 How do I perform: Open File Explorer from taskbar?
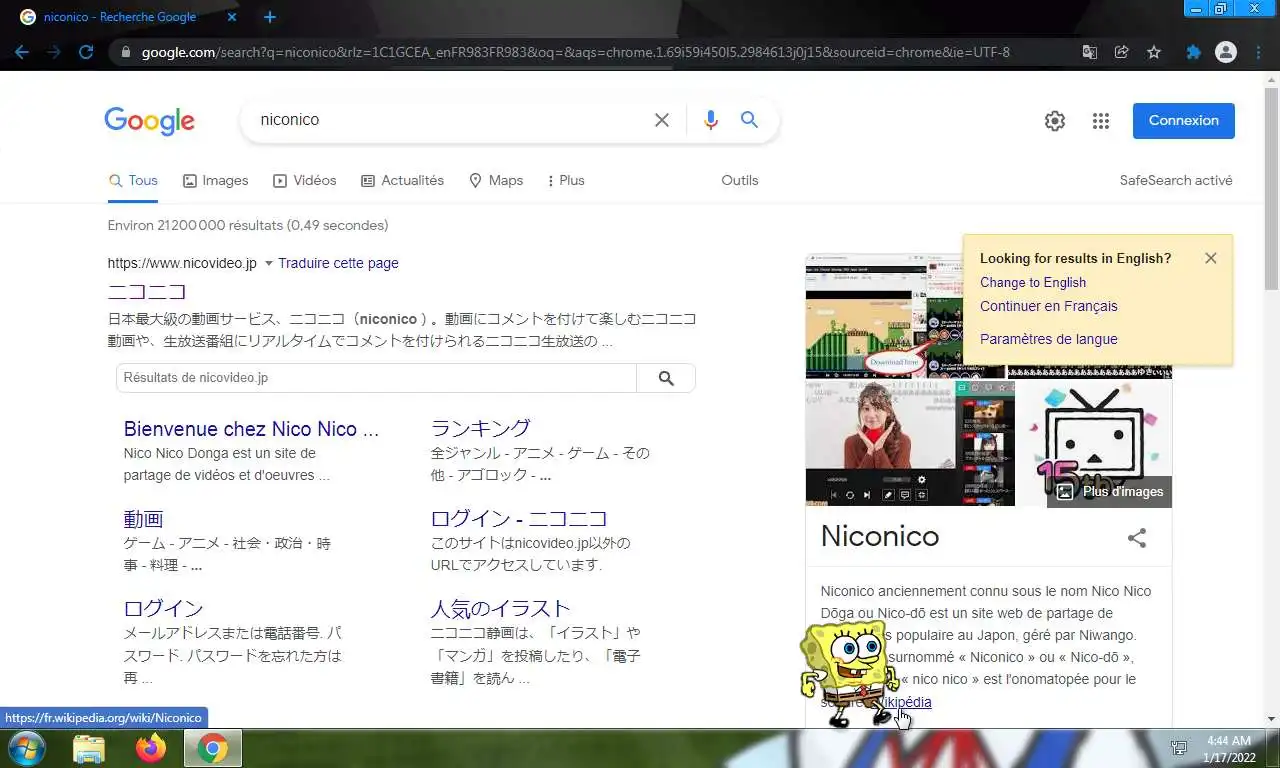coord(89,748)
